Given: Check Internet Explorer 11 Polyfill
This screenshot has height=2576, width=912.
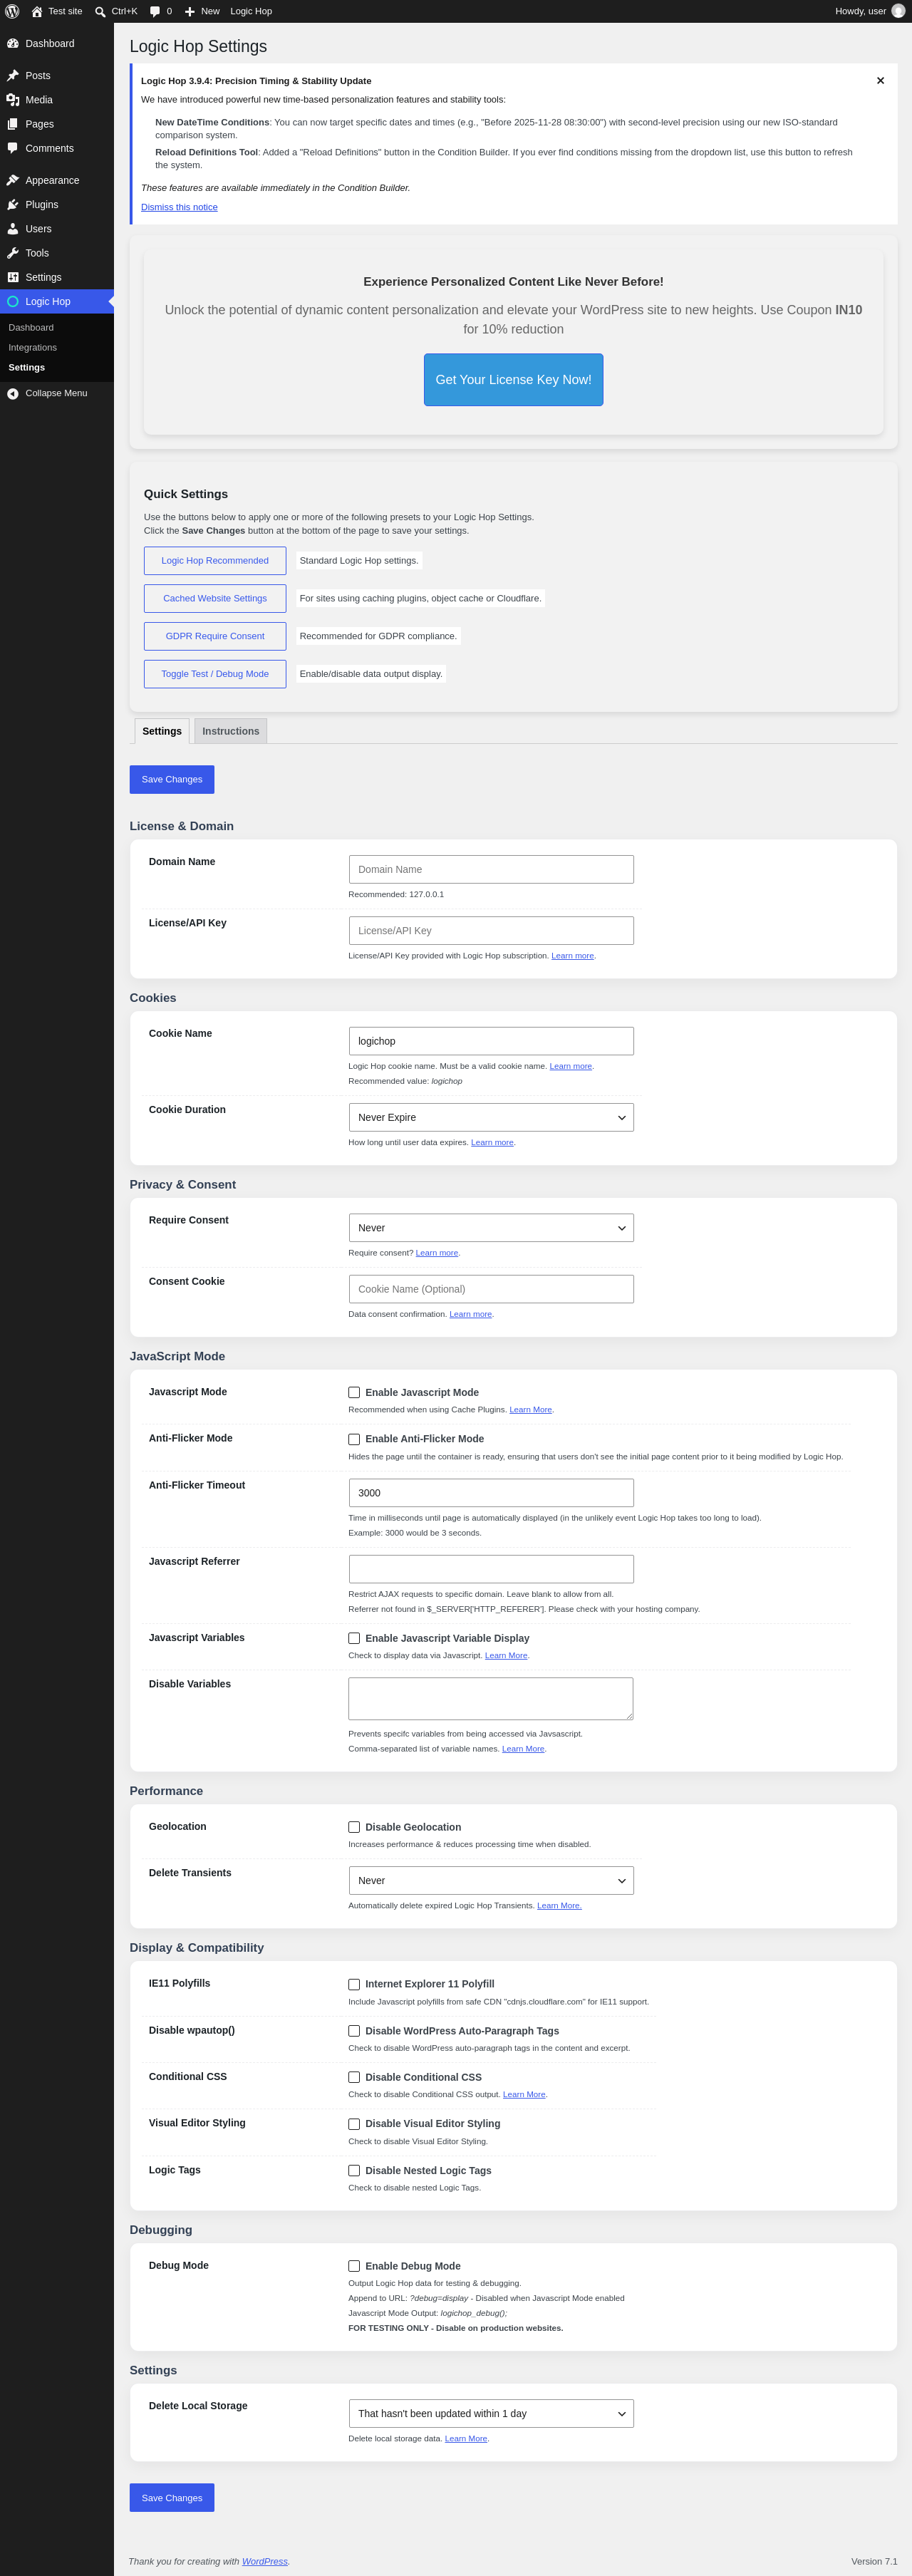Looking at the screenshot, I should point(354,1984).
